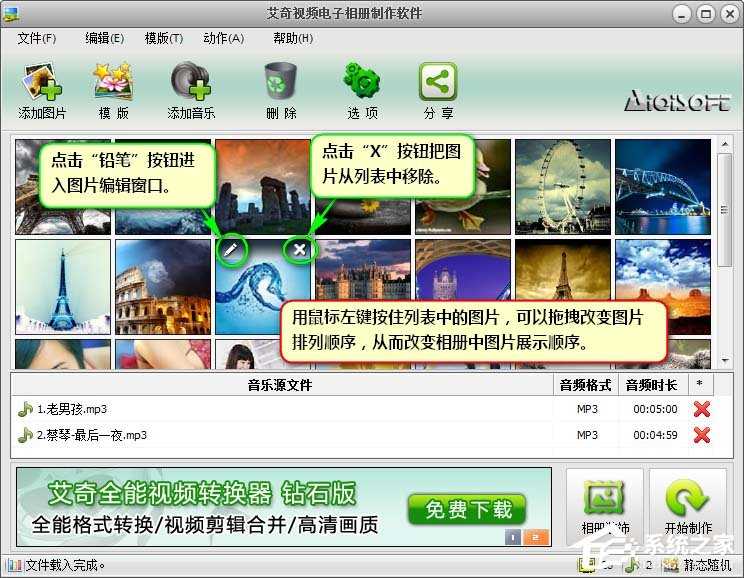Screen dimensions: 744x578
Task: Click the 删除 trash can icon
Action: (281, 82)
